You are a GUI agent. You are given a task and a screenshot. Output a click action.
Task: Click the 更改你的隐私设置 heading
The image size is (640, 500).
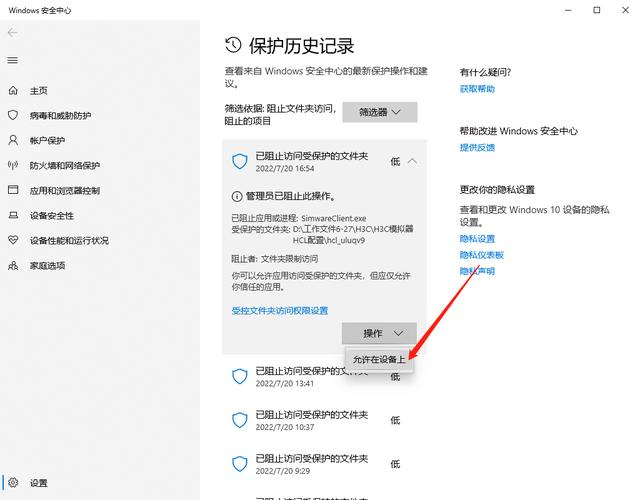(x=497, y=190)
